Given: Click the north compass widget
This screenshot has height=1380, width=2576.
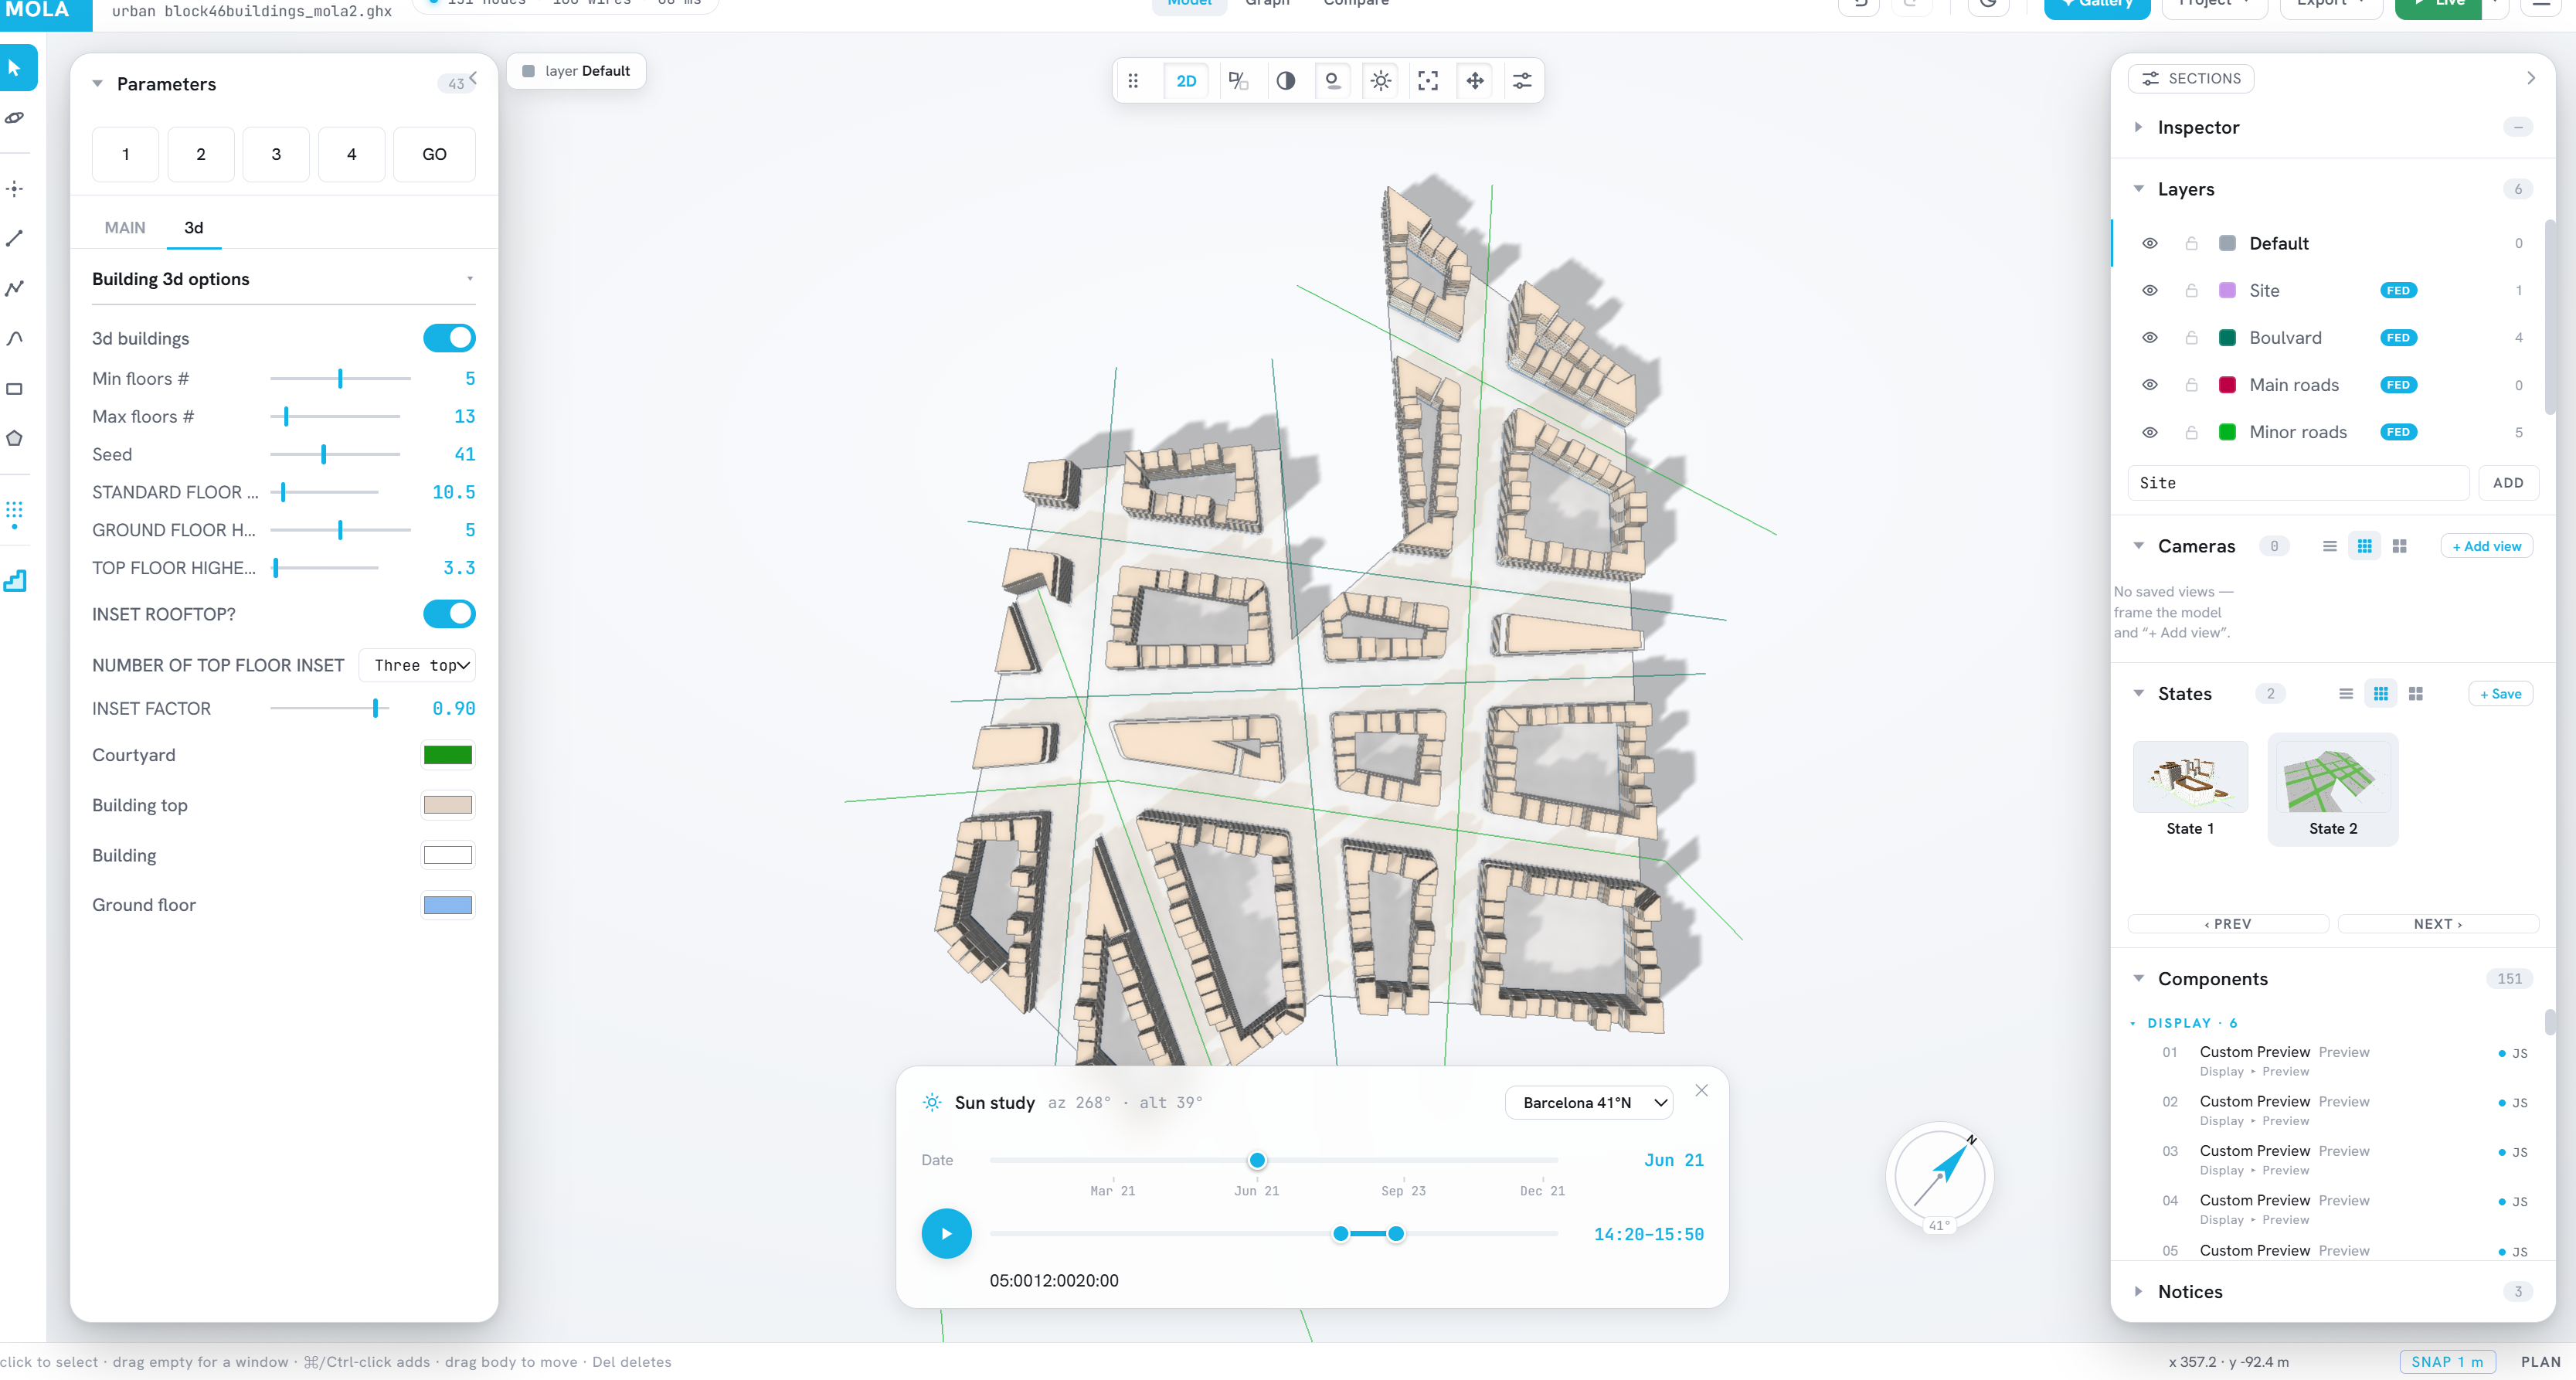Looking at the screenshot, I should coord(1939,1175).
